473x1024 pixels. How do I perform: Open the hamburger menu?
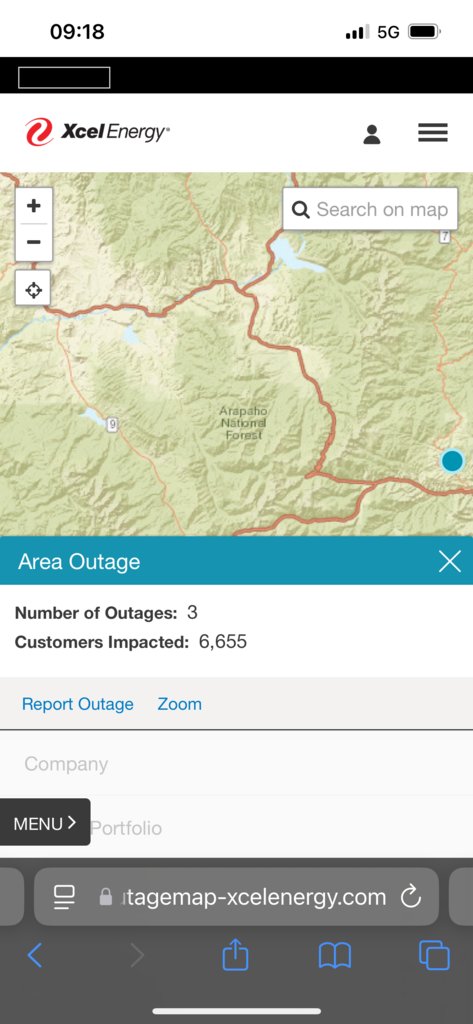(432, 133)
